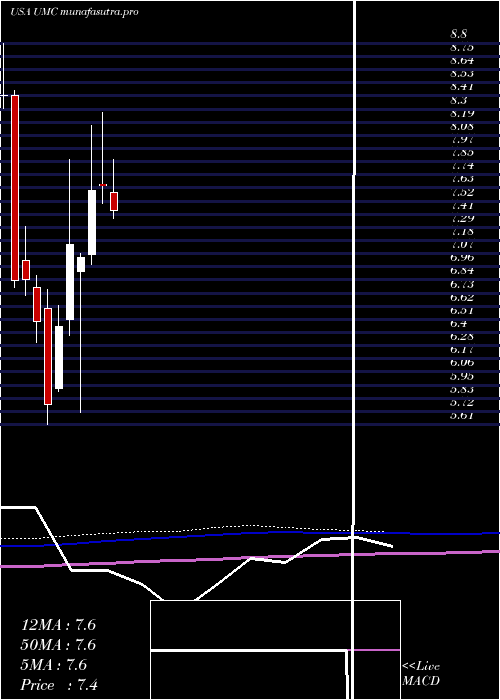Click the "12MA : 7.6" readout
The width and height of the screenshot is (500, 700).
pos(58,625)
